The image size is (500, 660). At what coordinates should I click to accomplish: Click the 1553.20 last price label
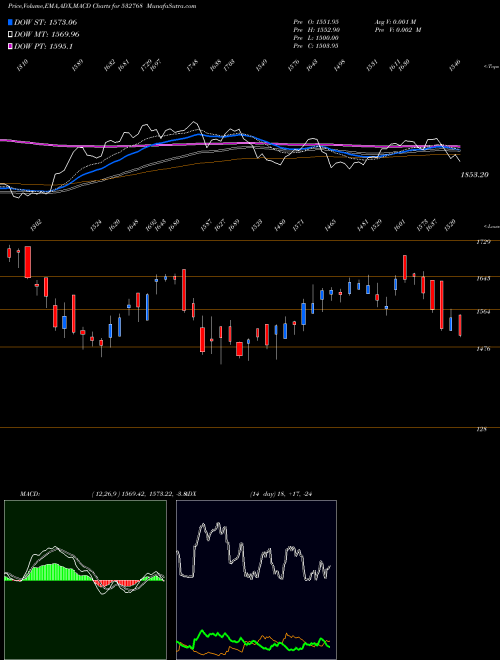pos(474,175)
